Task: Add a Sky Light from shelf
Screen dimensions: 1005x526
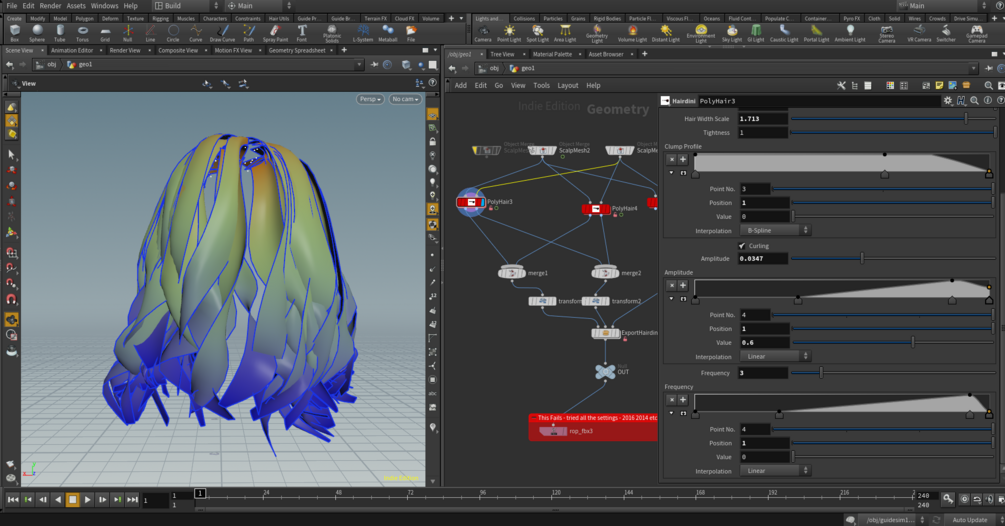Action: (731, 33)
